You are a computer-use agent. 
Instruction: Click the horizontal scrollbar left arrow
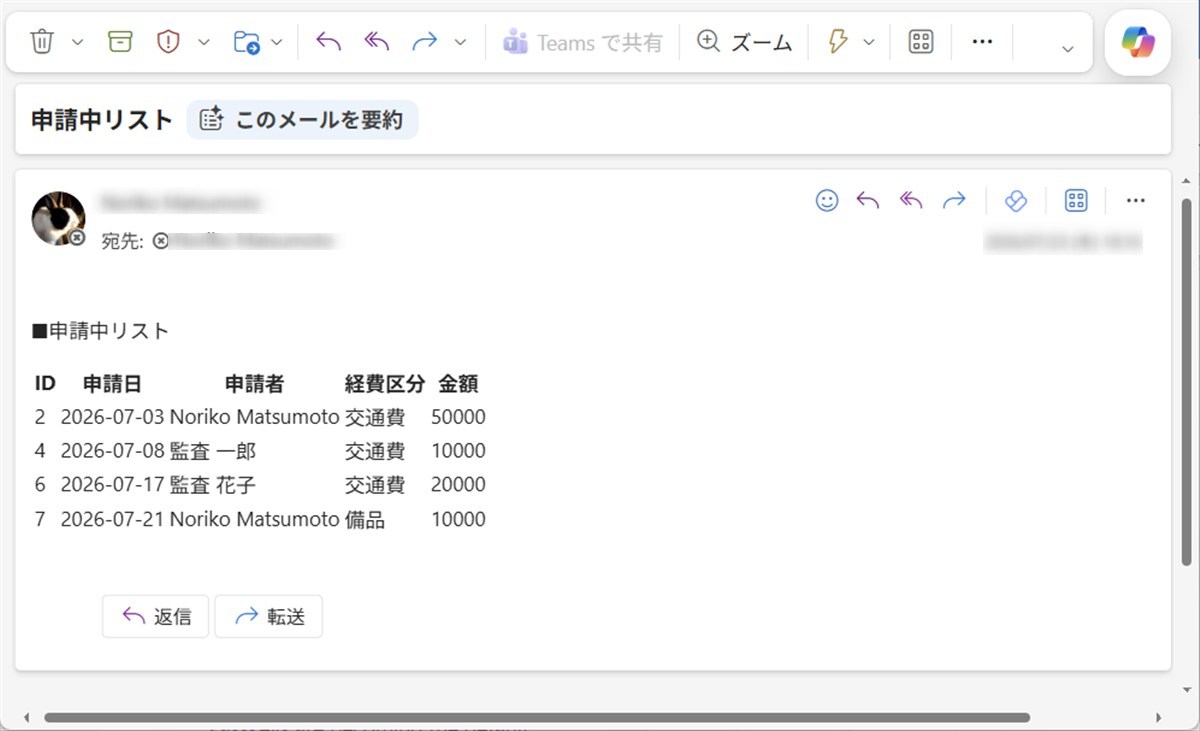(x=27, y=717)
